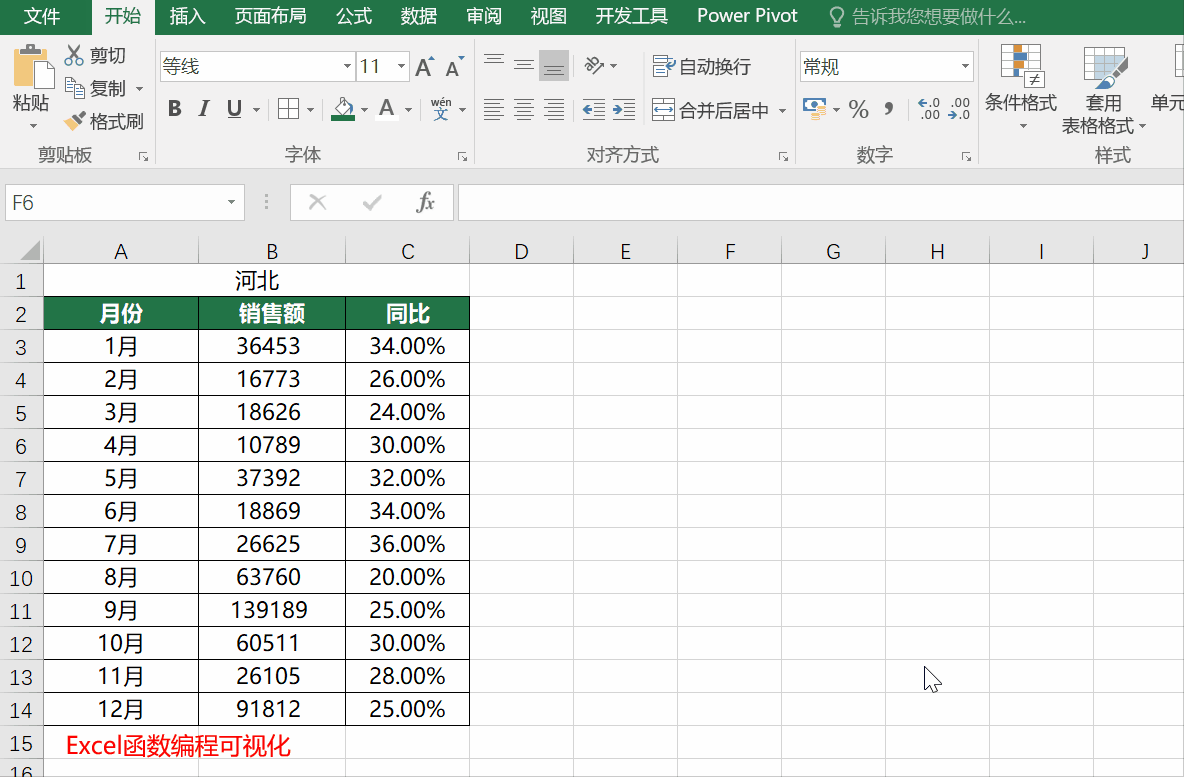Switch to the Power Pivot tab
This screenshot has height=777, width=1184.
(747, 17)
